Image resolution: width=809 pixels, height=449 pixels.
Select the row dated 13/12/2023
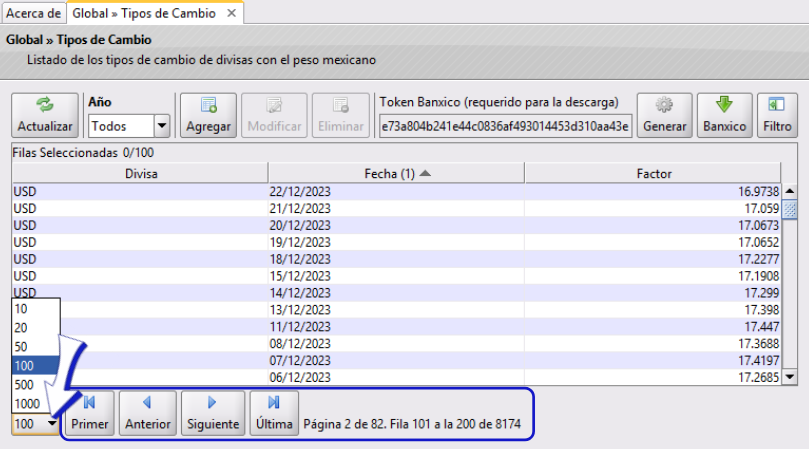396,310
